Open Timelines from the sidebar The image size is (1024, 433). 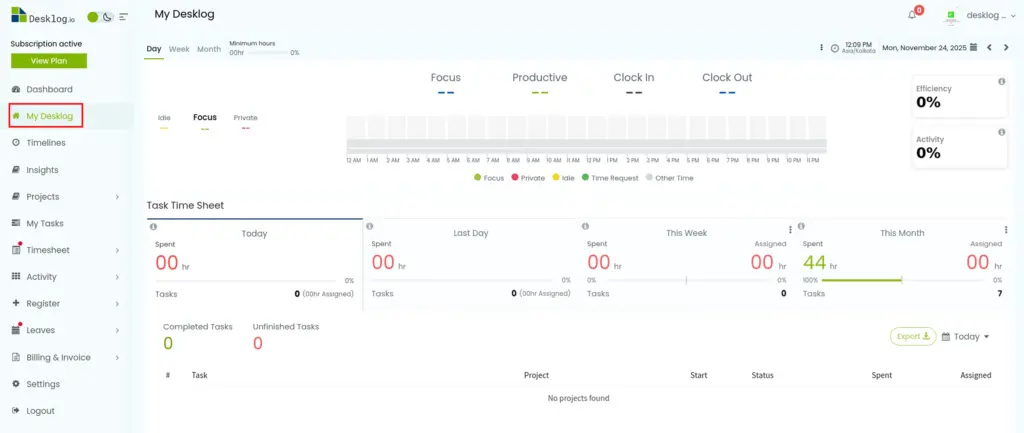pos(46,143)
